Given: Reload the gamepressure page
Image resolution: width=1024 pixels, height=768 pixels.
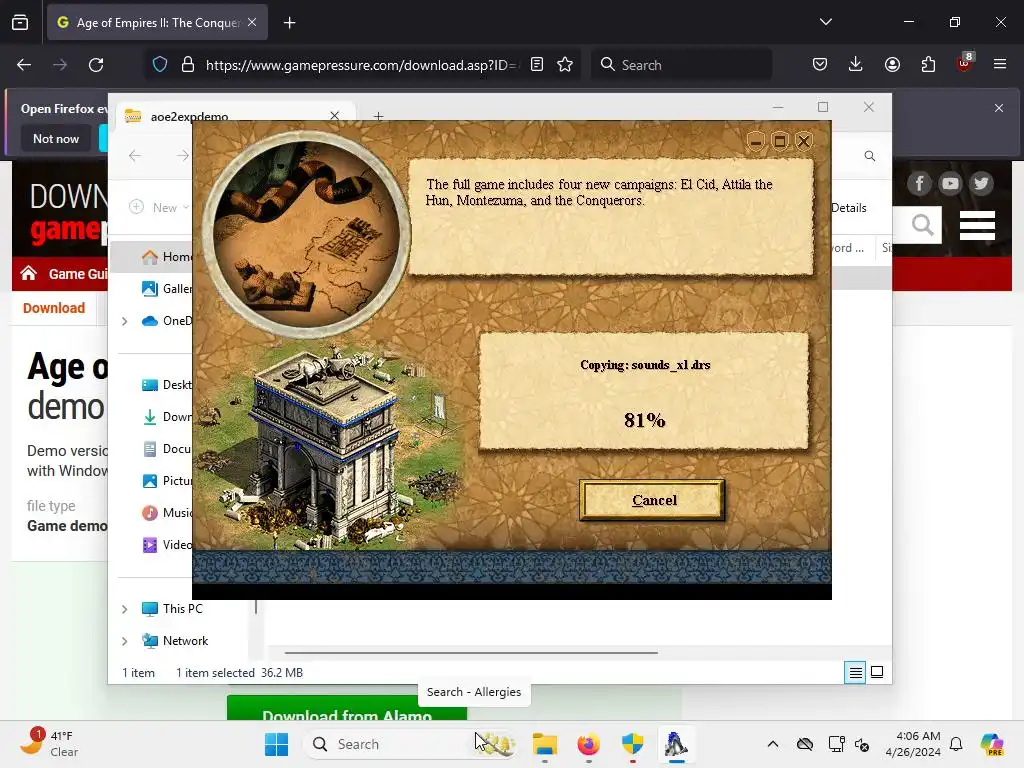Looking at the screenshot, I should tap(96, 65).
